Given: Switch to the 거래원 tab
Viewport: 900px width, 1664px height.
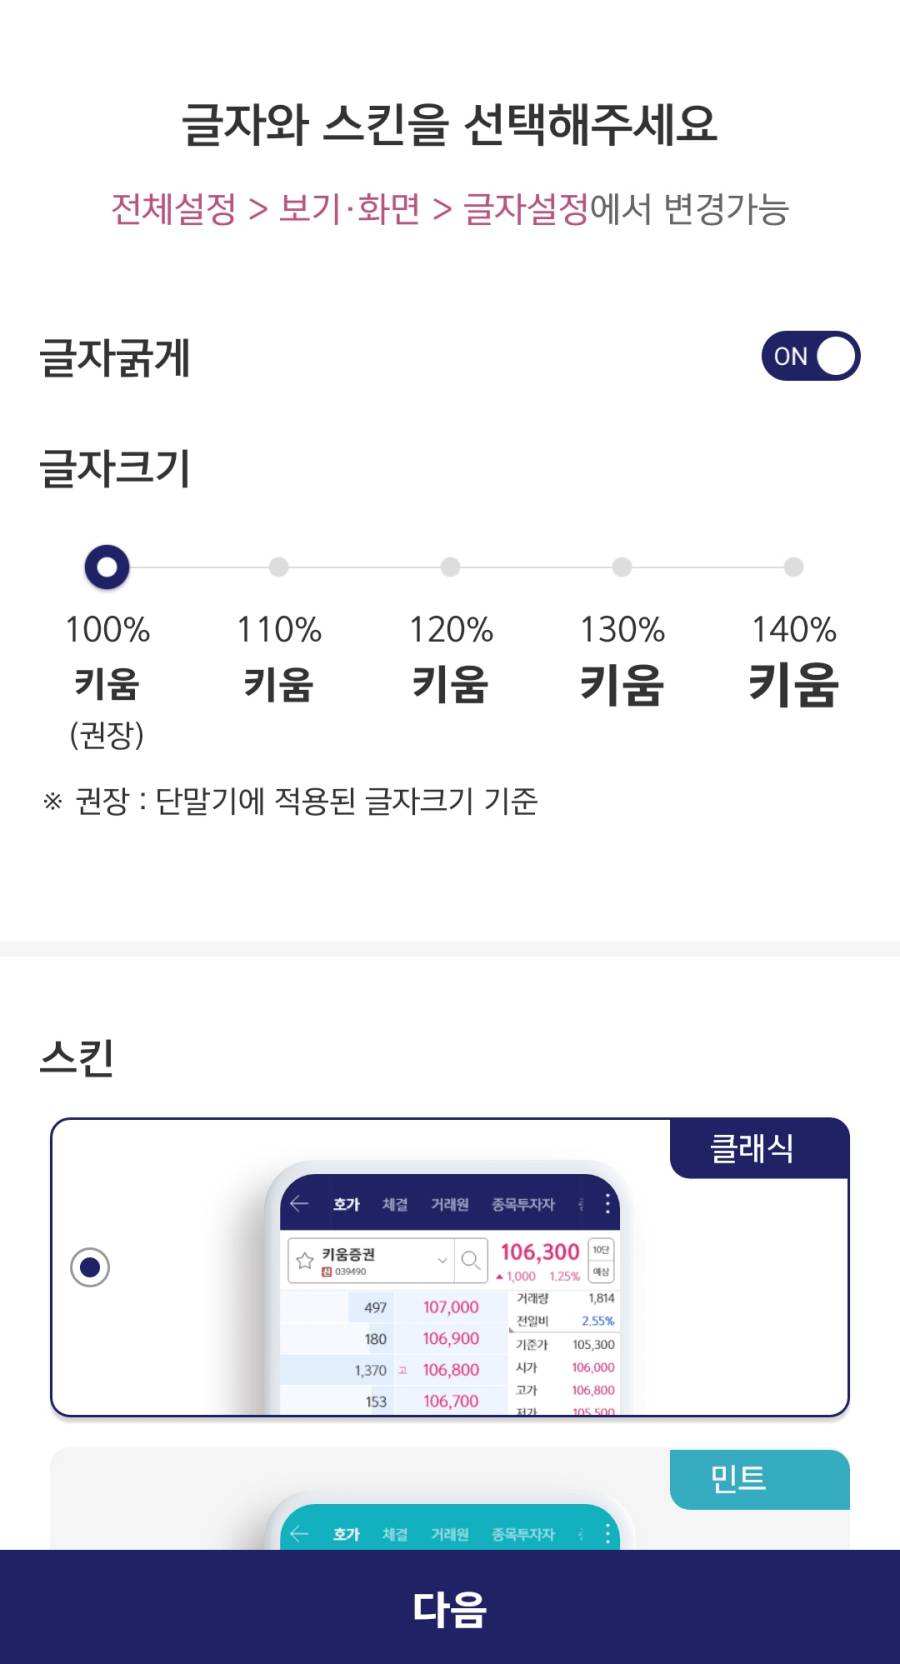Looking at the screenshot, I should pos(449,1204).
